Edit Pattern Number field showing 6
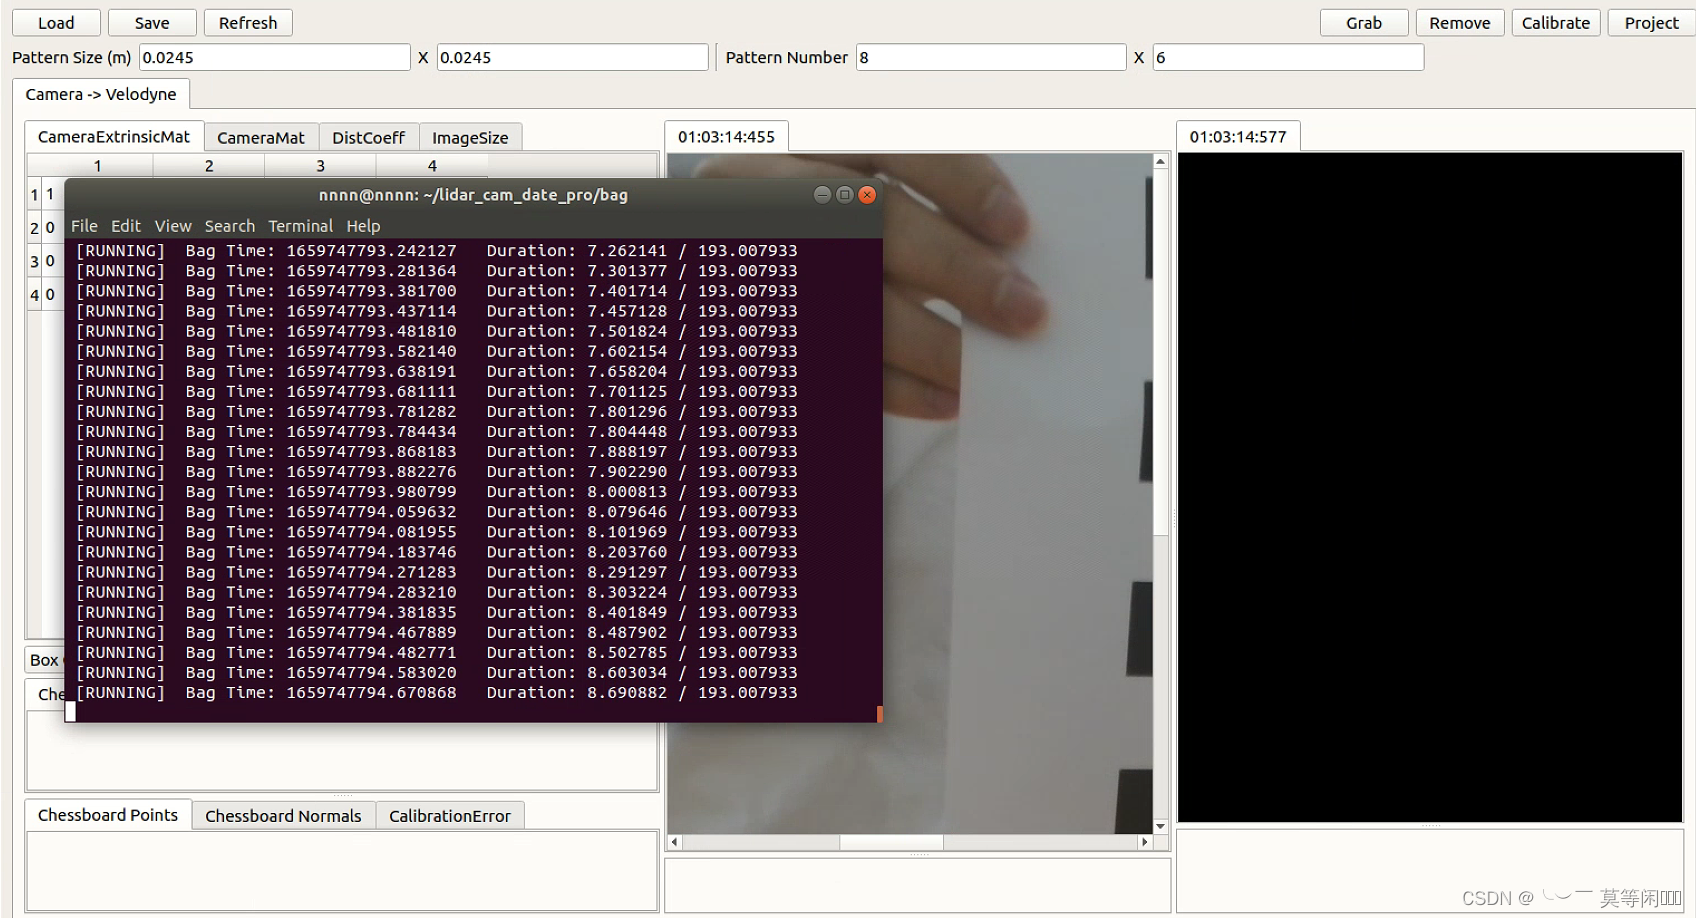 [1288, 57]
